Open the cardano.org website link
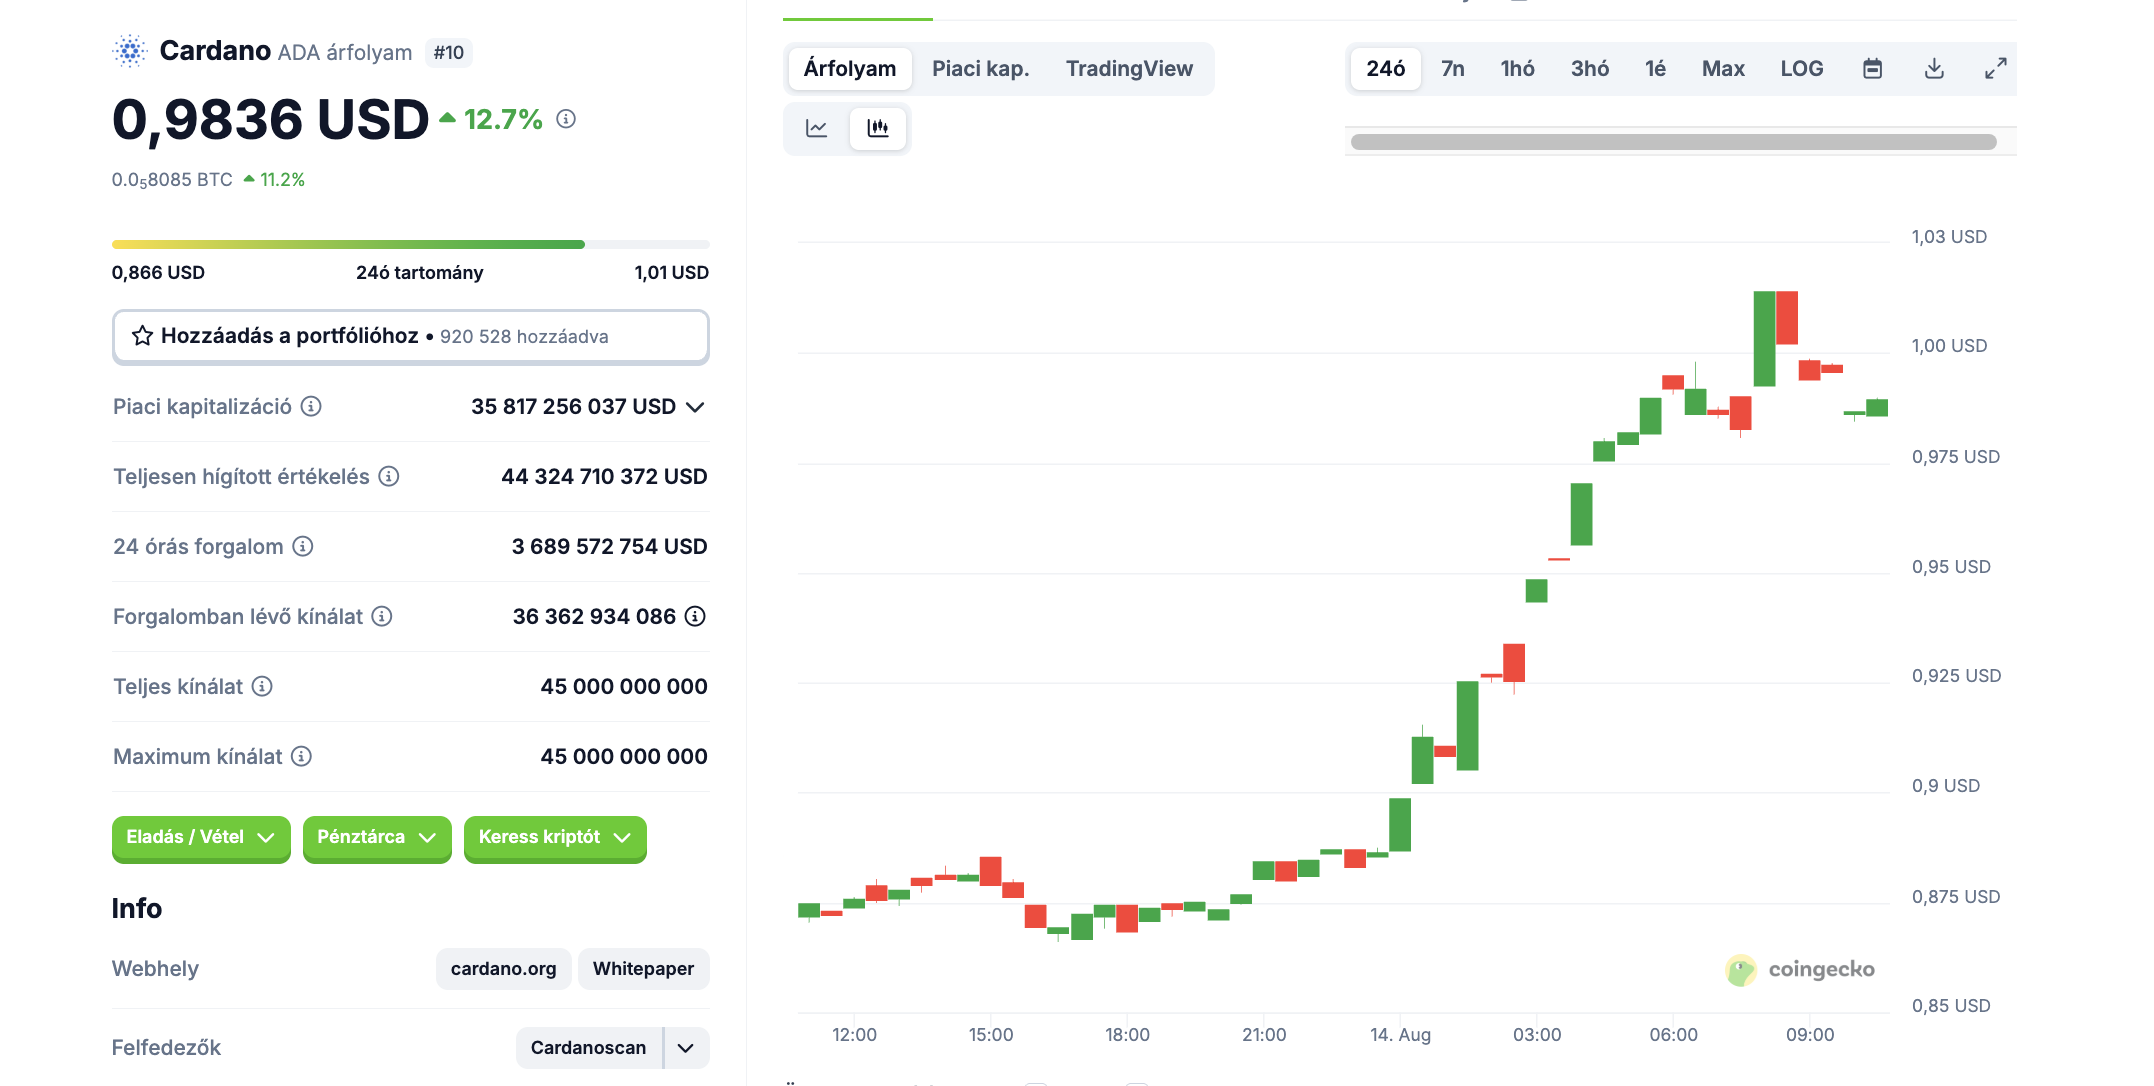Image resolution: width=2154 pixels, height=1086 pixels. [x=503, y=969]
